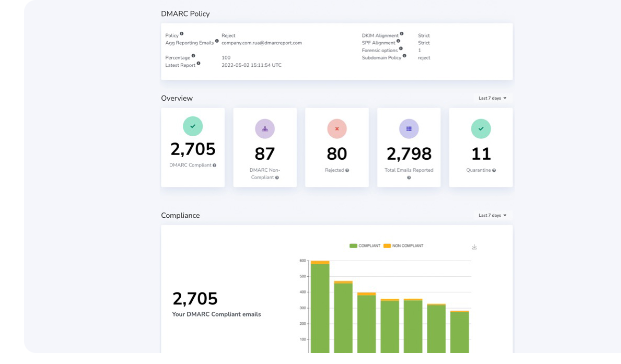Viewport: 621px width, 364px height.
Task: Click the Subdomain Policy reject value
Action: point(424,58)
